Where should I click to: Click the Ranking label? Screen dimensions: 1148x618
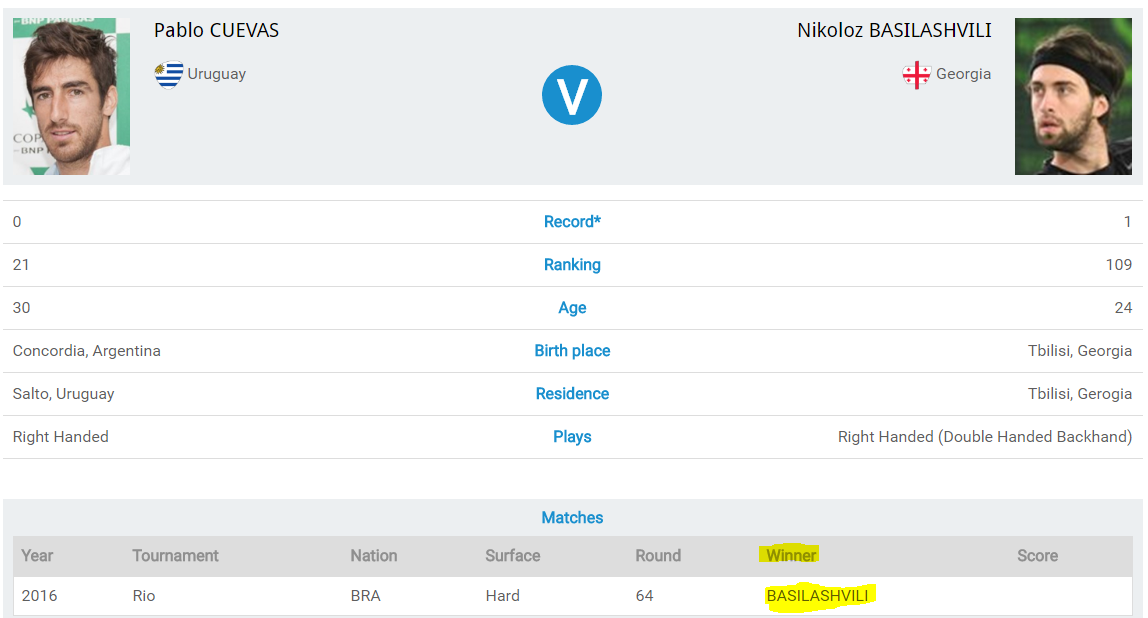[x=572, y=265]
